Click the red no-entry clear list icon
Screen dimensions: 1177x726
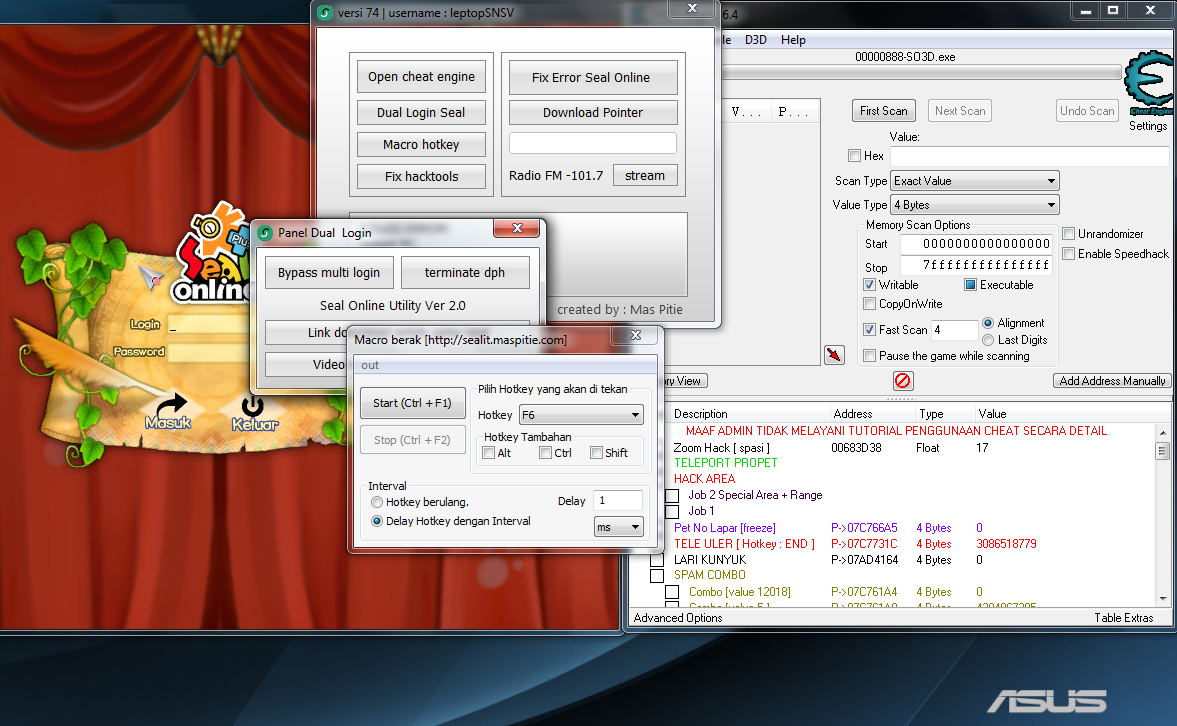(903, 381)
